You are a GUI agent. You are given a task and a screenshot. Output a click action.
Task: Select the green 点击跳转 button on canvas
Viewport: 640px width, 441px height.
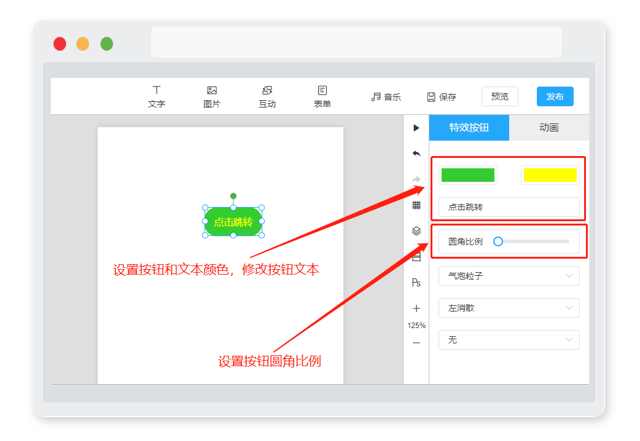tap(233, 222)
